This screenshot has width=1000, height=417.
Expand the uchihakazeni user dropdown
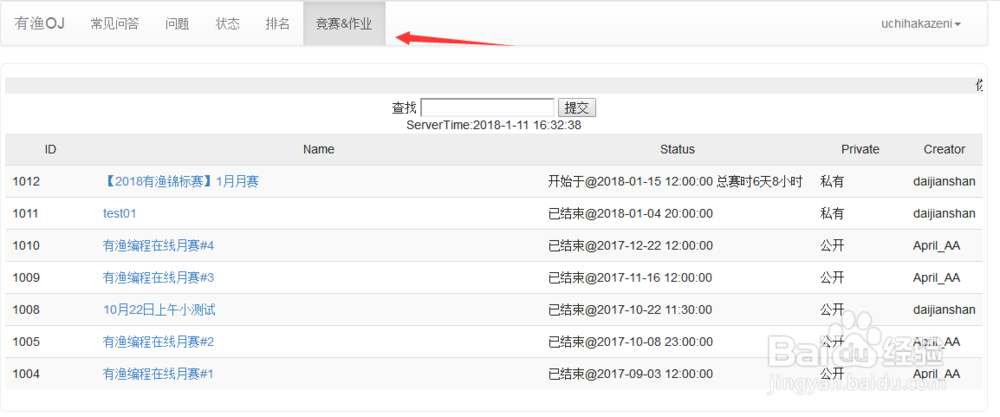click(x=921, y=24)
